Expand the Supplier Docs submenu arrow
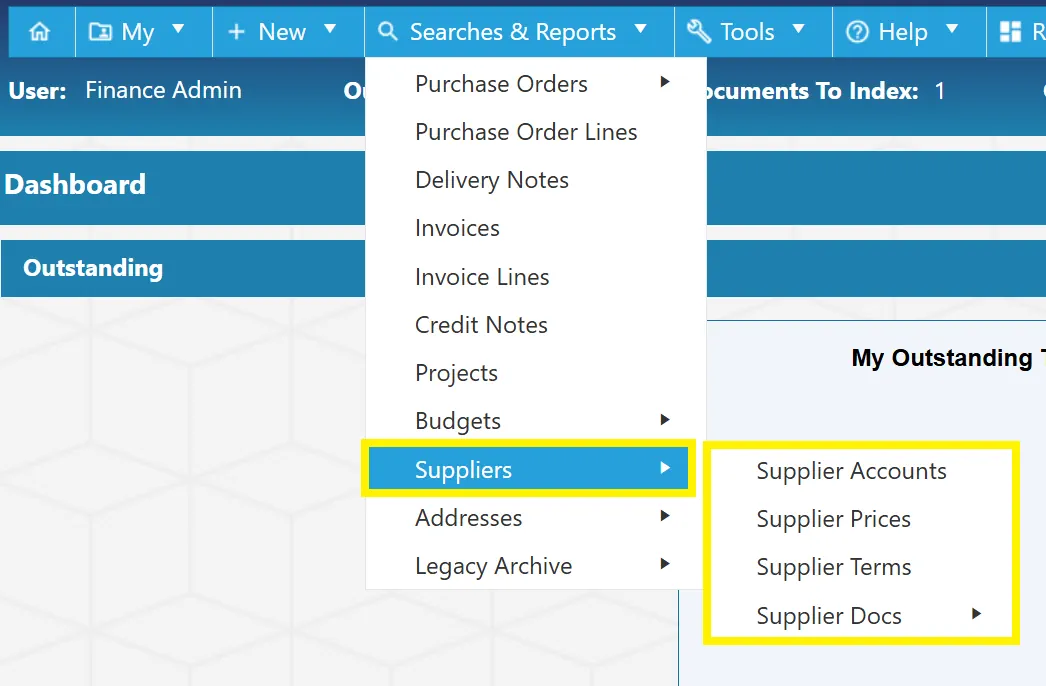 [x=976, y=613]
